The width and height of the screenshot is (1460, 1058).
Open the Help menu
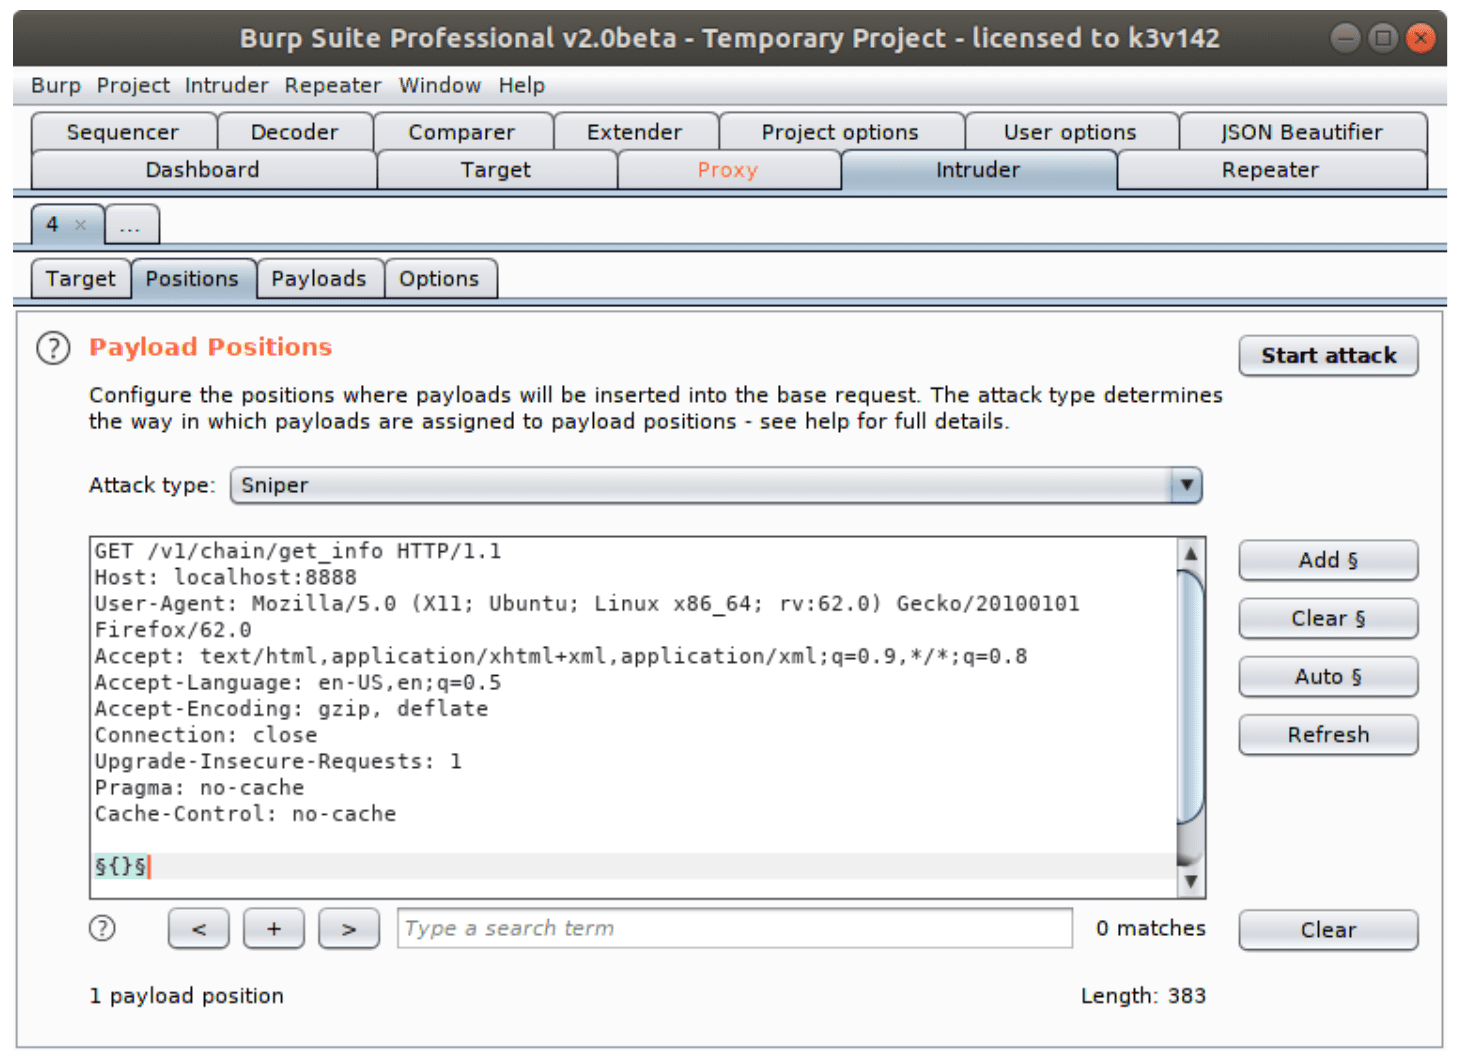[522, 86]
